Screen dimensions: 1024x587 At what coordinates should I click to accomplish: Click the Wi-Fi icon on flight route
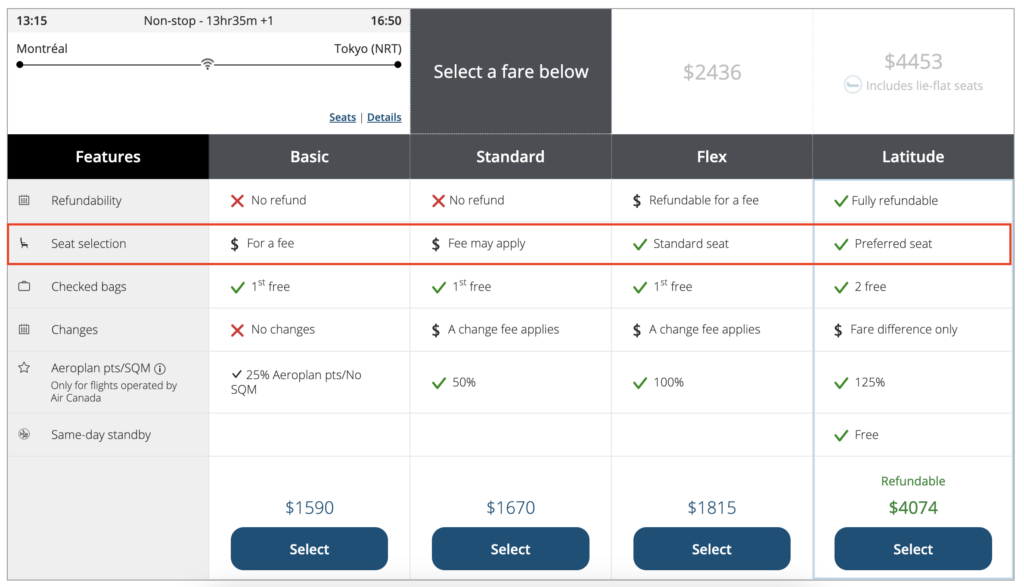207,64
